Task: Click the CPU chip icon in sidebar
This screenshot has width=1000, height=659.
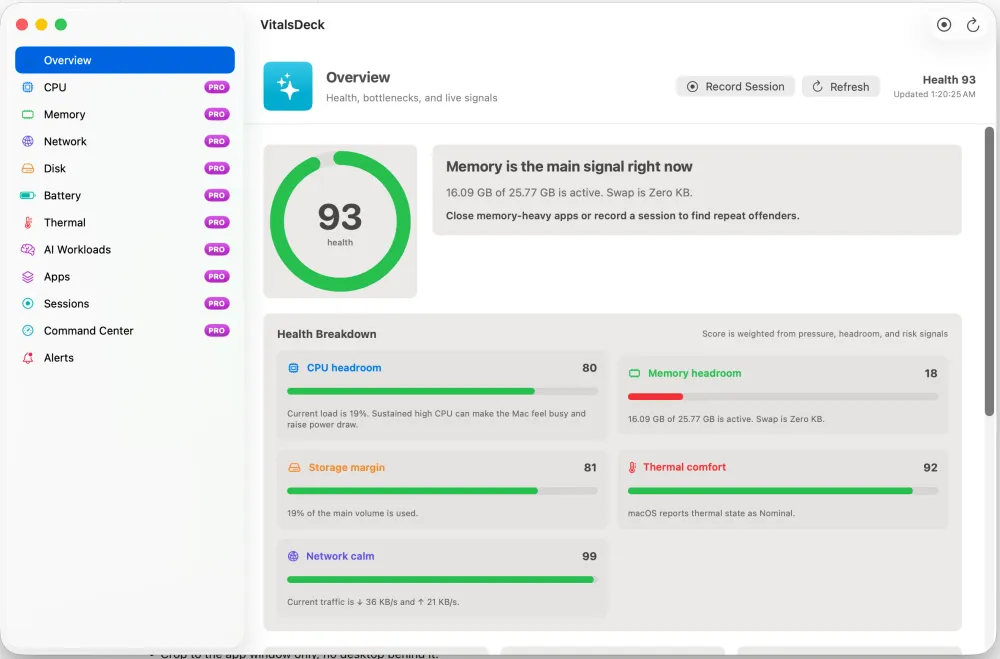Action: [27, 87]
